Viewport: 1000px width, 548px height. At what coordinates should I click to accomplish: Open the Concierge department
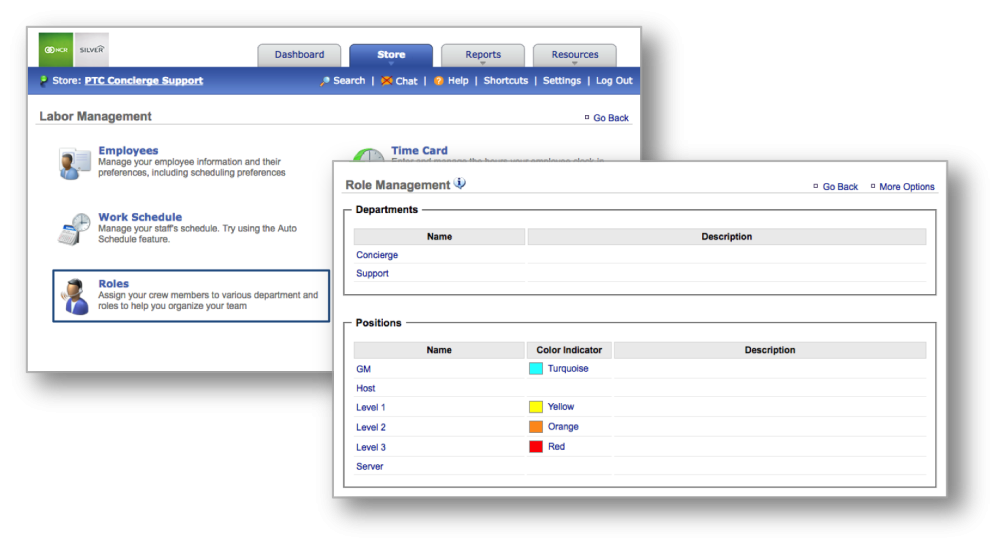coord(377,255)
